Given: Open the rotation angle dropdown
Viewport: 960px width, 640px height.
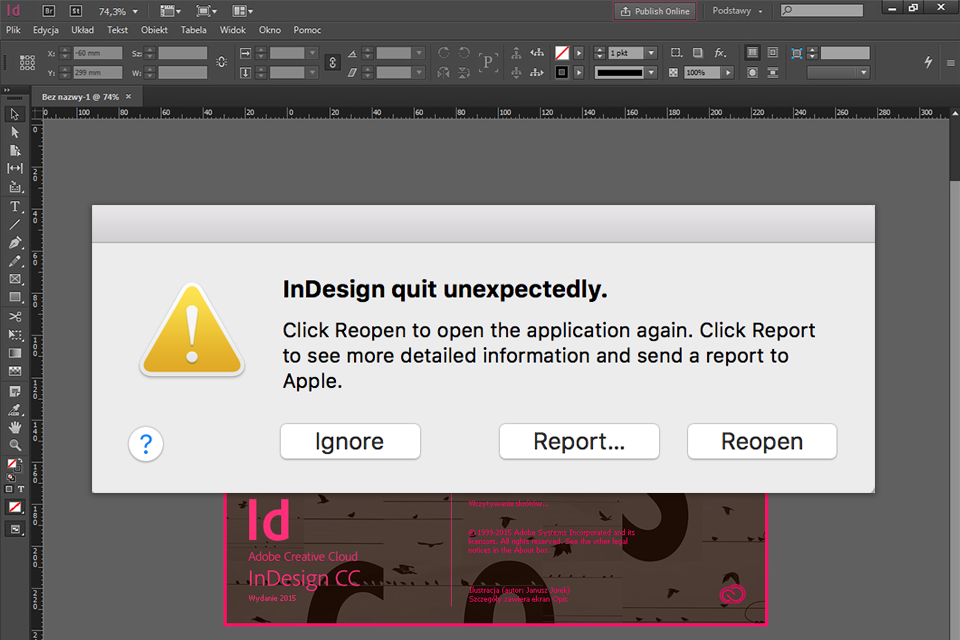Looking at the screenshot, I should click(x=419, y=53).
